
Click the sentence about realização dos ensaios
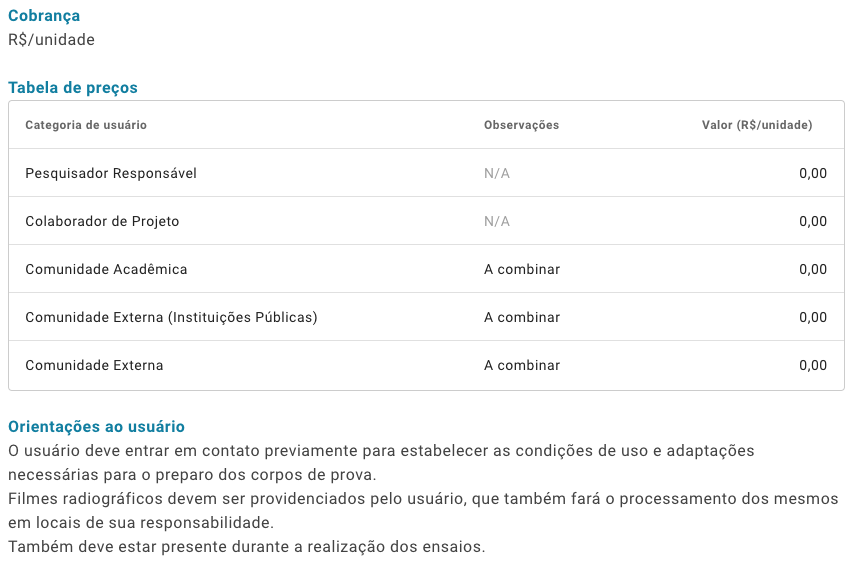tap(247, 547)
